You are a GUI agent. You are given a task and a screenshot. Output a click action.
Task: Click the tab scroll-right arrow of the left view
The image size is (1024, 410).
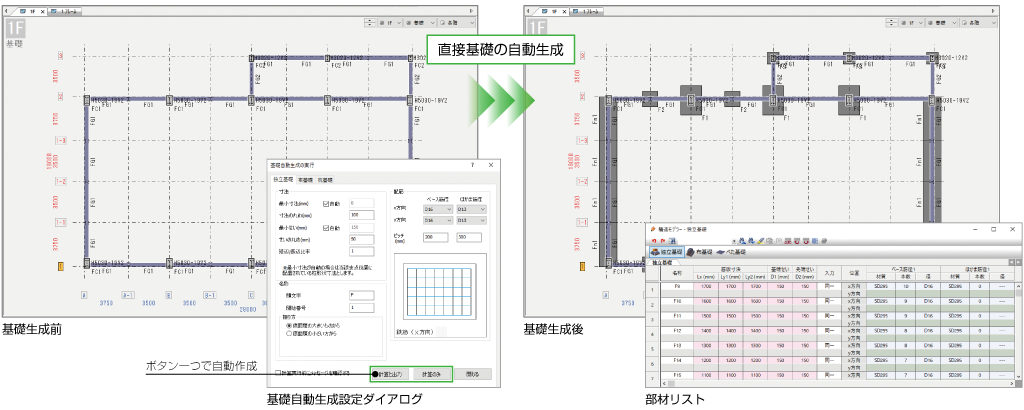pyautogui.click(x=472, y=12)
